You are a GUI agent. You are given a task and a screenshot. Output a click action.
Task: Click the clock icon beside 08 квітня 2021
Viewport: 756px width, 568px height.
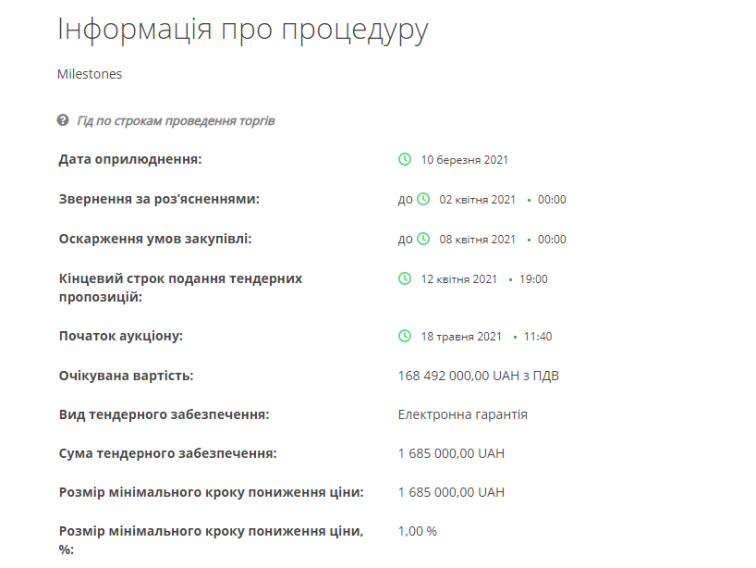(x=424, y=239)
